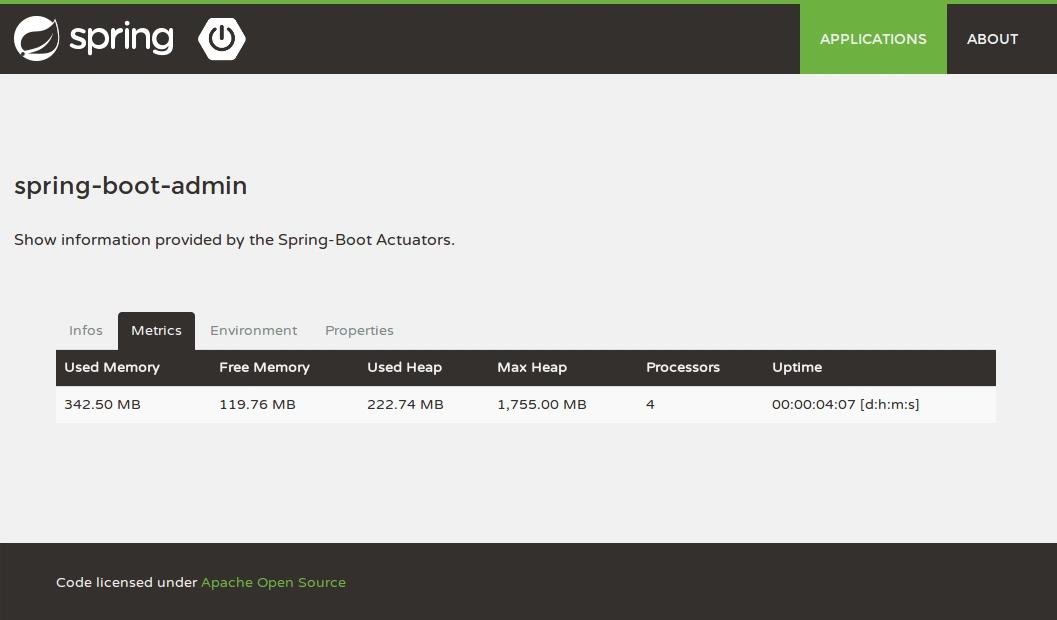Image resolution: width=1057 pixels, height=620 pixels.
Task: Open the About nav item
Action: [992, 39]
